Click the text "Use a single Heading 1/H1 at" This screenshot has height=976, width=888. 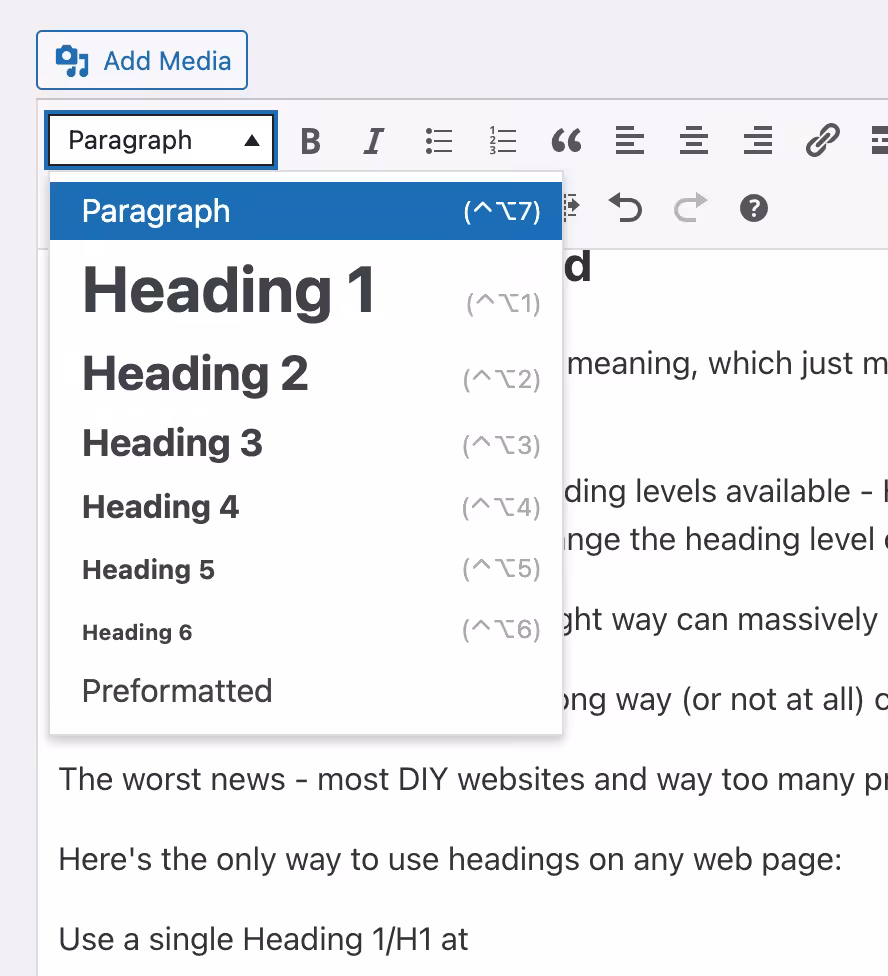tap(263, 940)
